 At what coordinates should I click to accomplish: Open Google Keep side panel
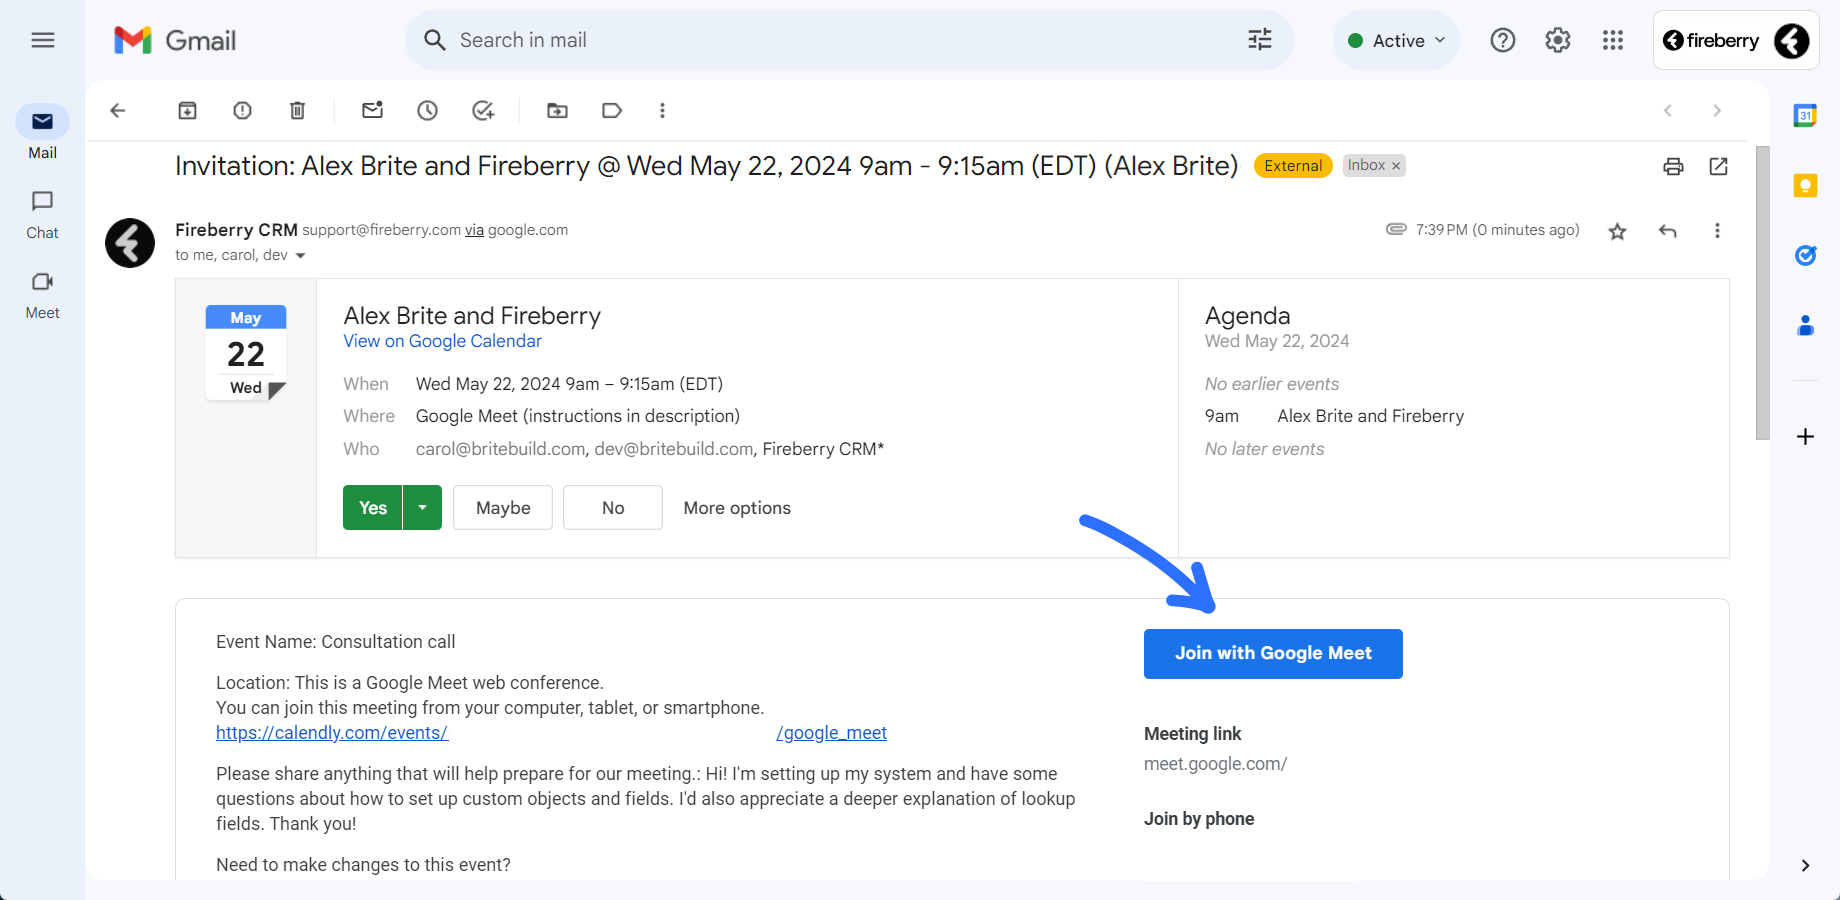pyautogui.click(x=1805, y=185)
